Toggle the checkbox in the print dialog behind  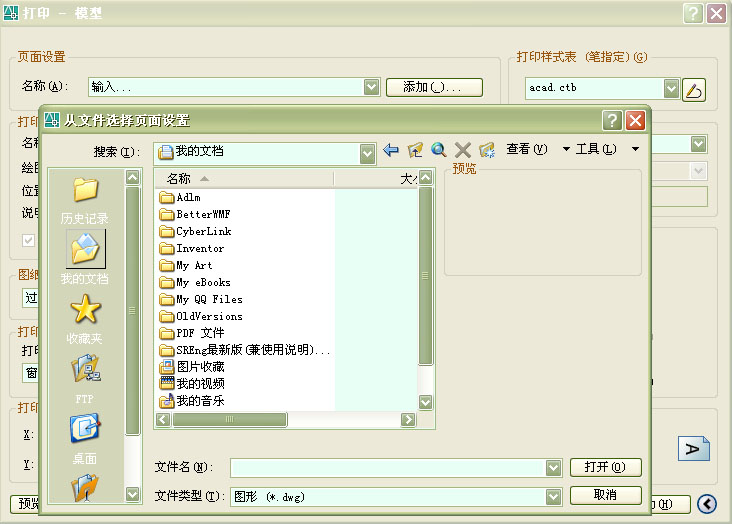tap(28, 240)
